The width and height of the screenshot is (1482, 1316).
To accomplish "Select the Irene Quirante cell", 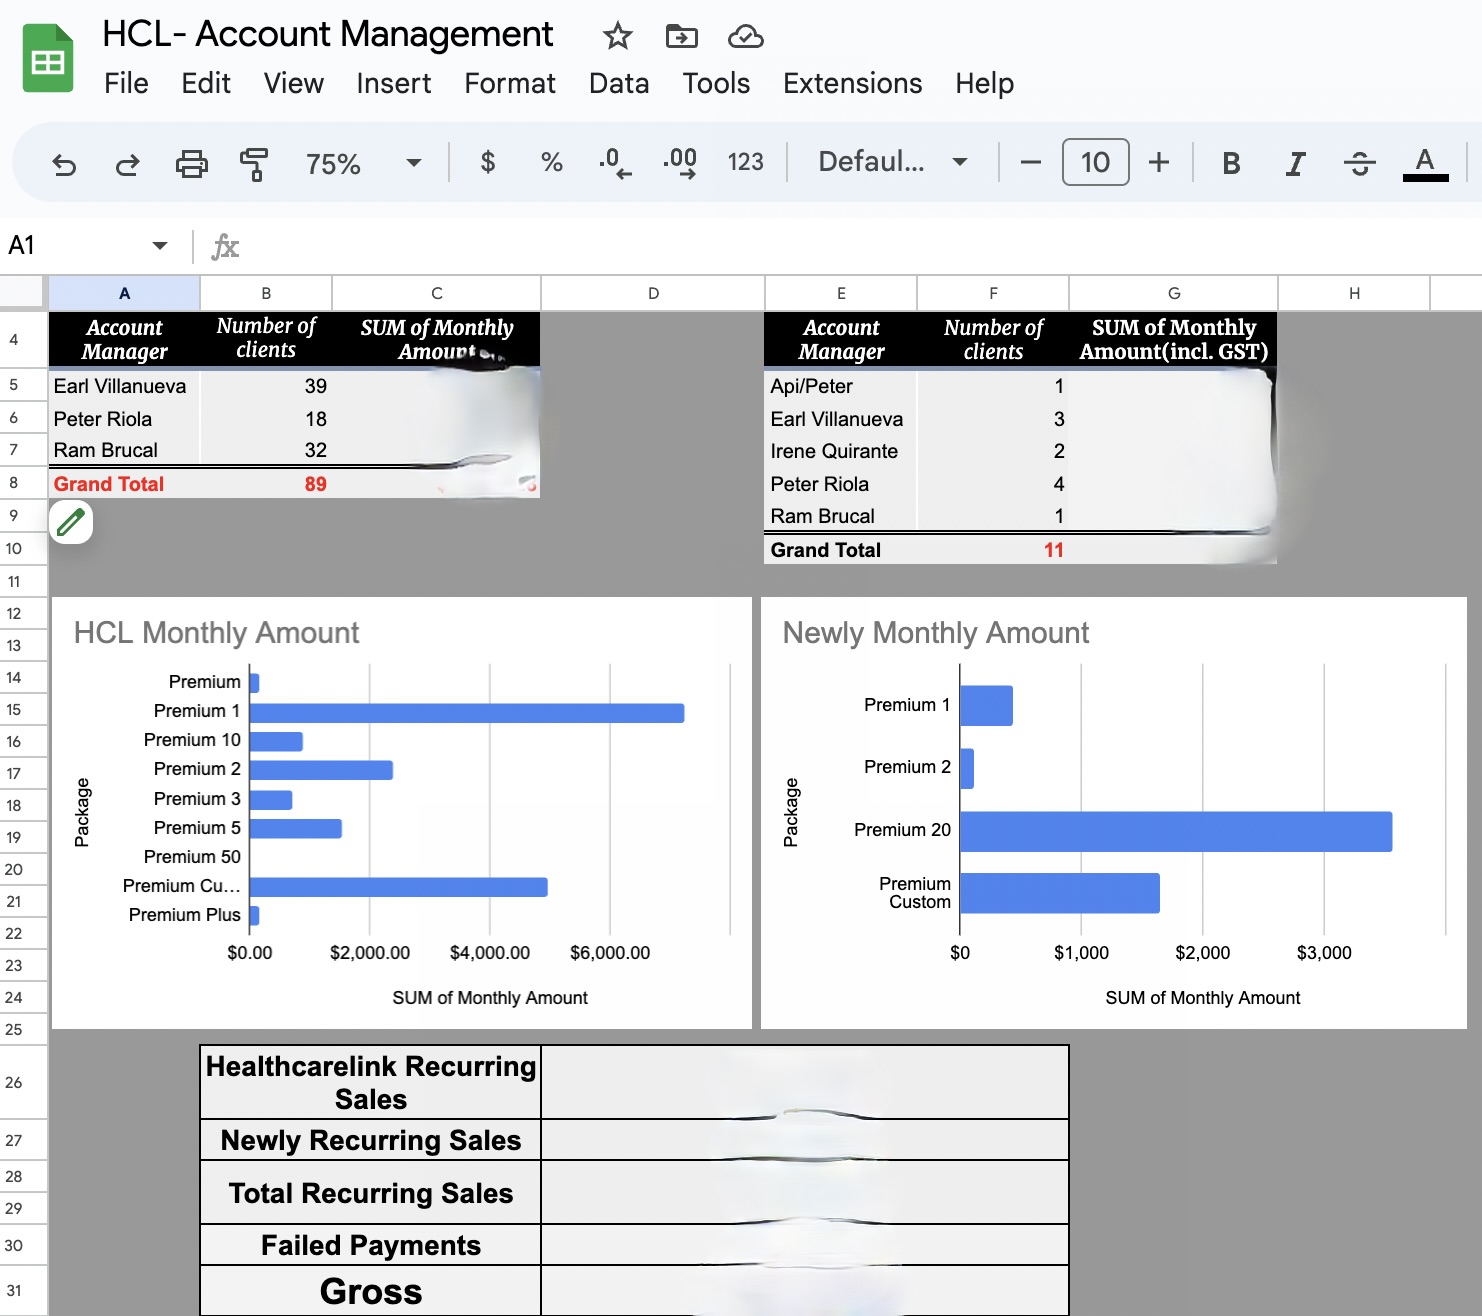I will tap(840, 451).
